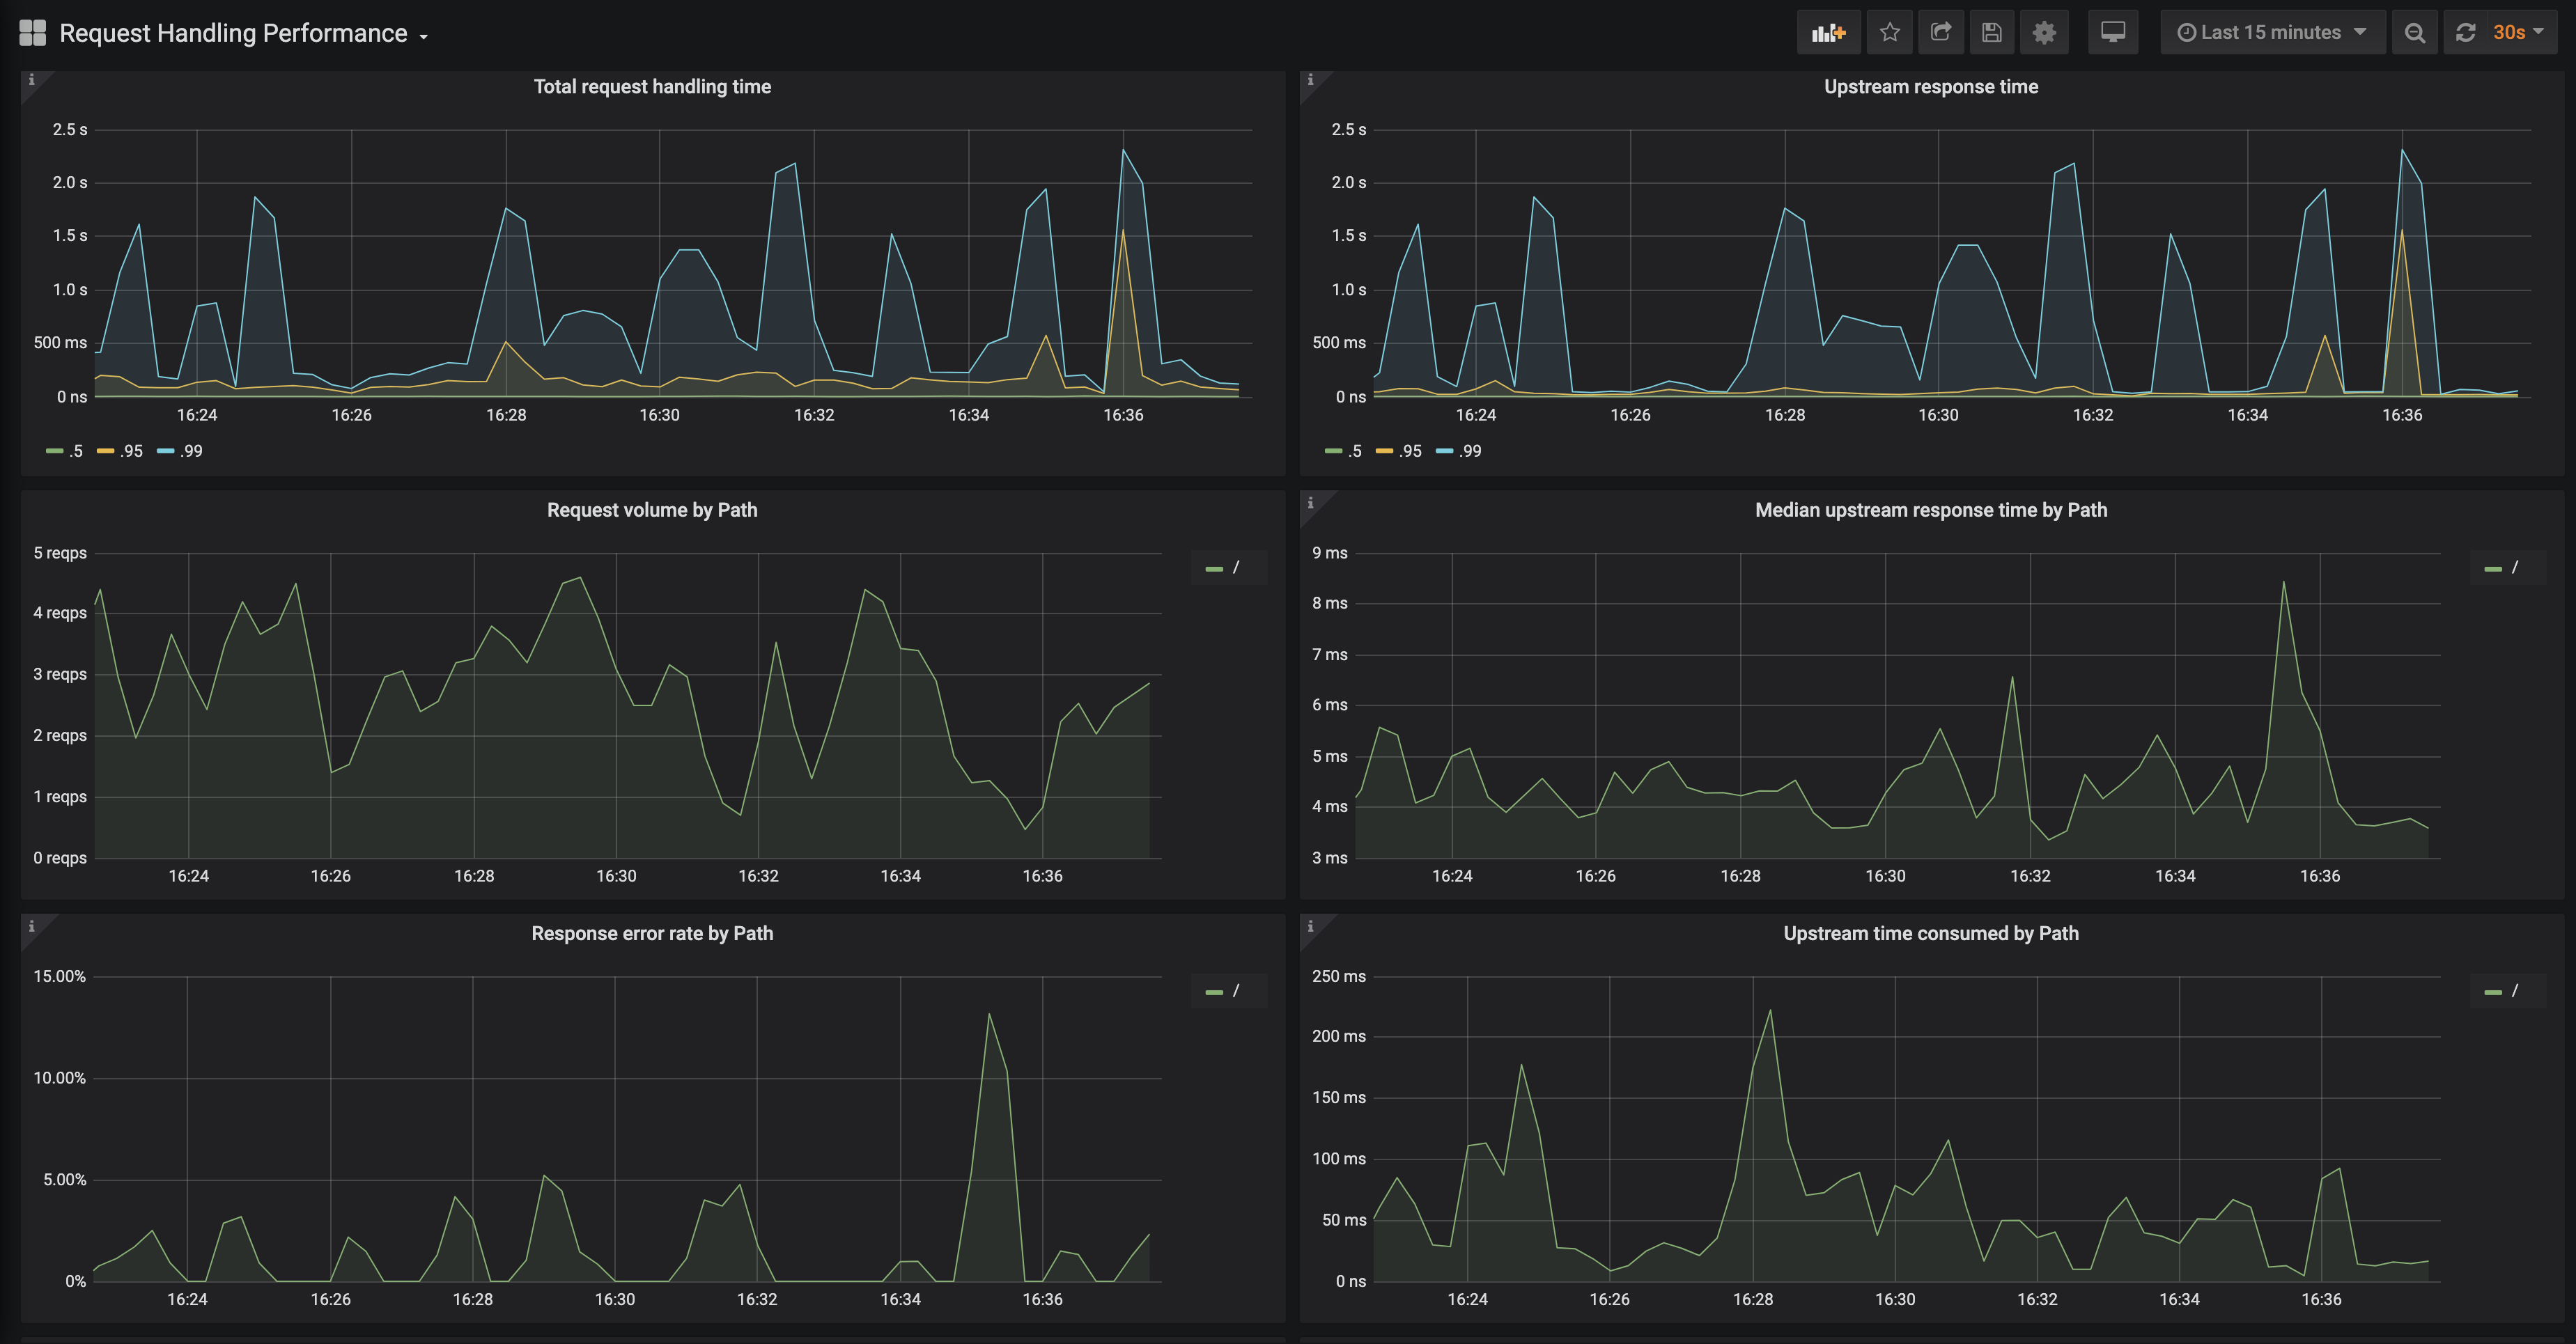Click the refresh dashboard icon

(x=2466, y=33)
